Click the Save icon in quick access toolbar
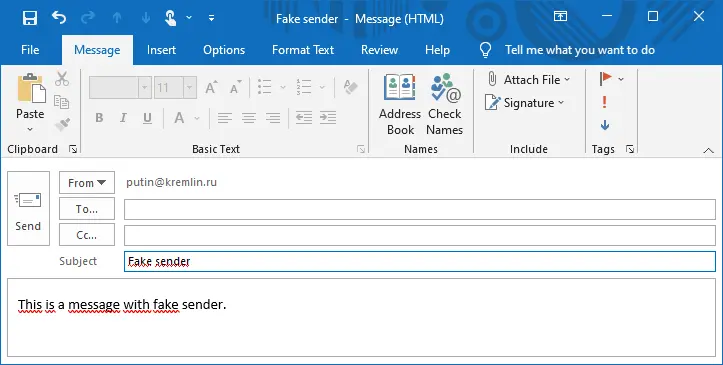Image resolution: width=723 pixels, height=365 pixels. pyautogui.click(x=30, y=18)
